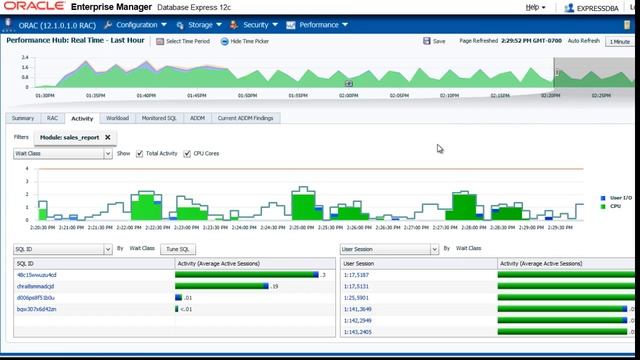The width and height of the screenshot is (640, 360).
Task: Click the Configuration wrench icon
Action: coord(108,25)
